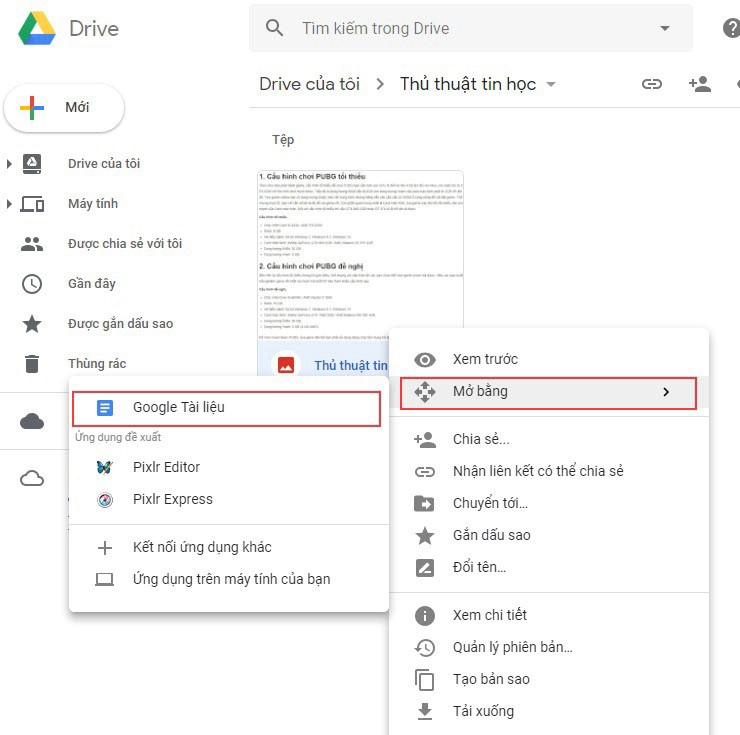740x735 pixels.
Task: Open Thùng rác trash in sidebar
Action: 96,364
